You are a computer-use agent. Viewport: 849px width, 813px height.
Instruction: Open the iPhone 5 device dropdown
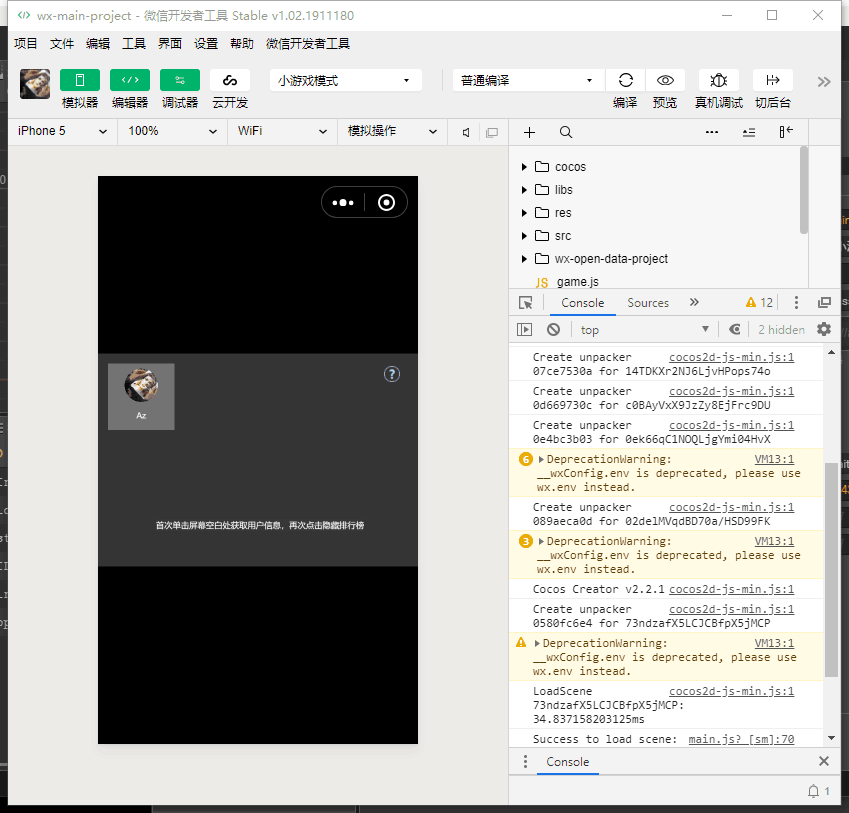63,132
